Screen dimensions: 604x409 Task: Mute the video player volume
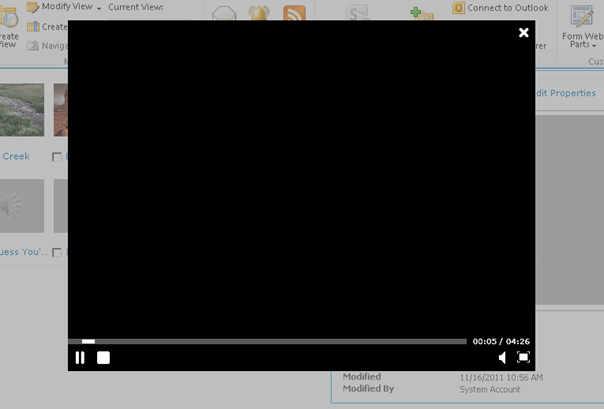coord(502,358)
